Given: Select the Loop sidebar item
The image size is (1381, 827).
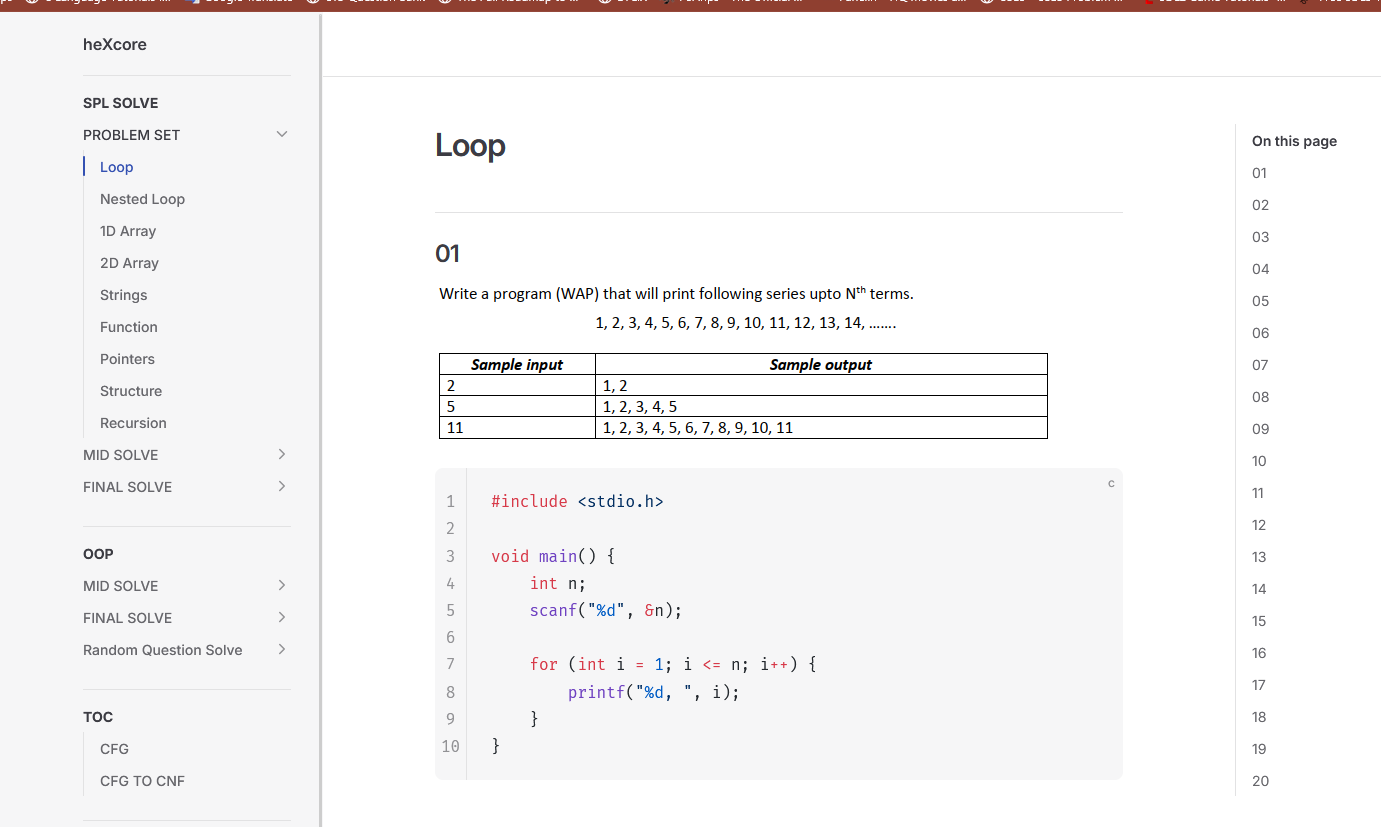Looking at the screenshot, I should click(117, 167).
